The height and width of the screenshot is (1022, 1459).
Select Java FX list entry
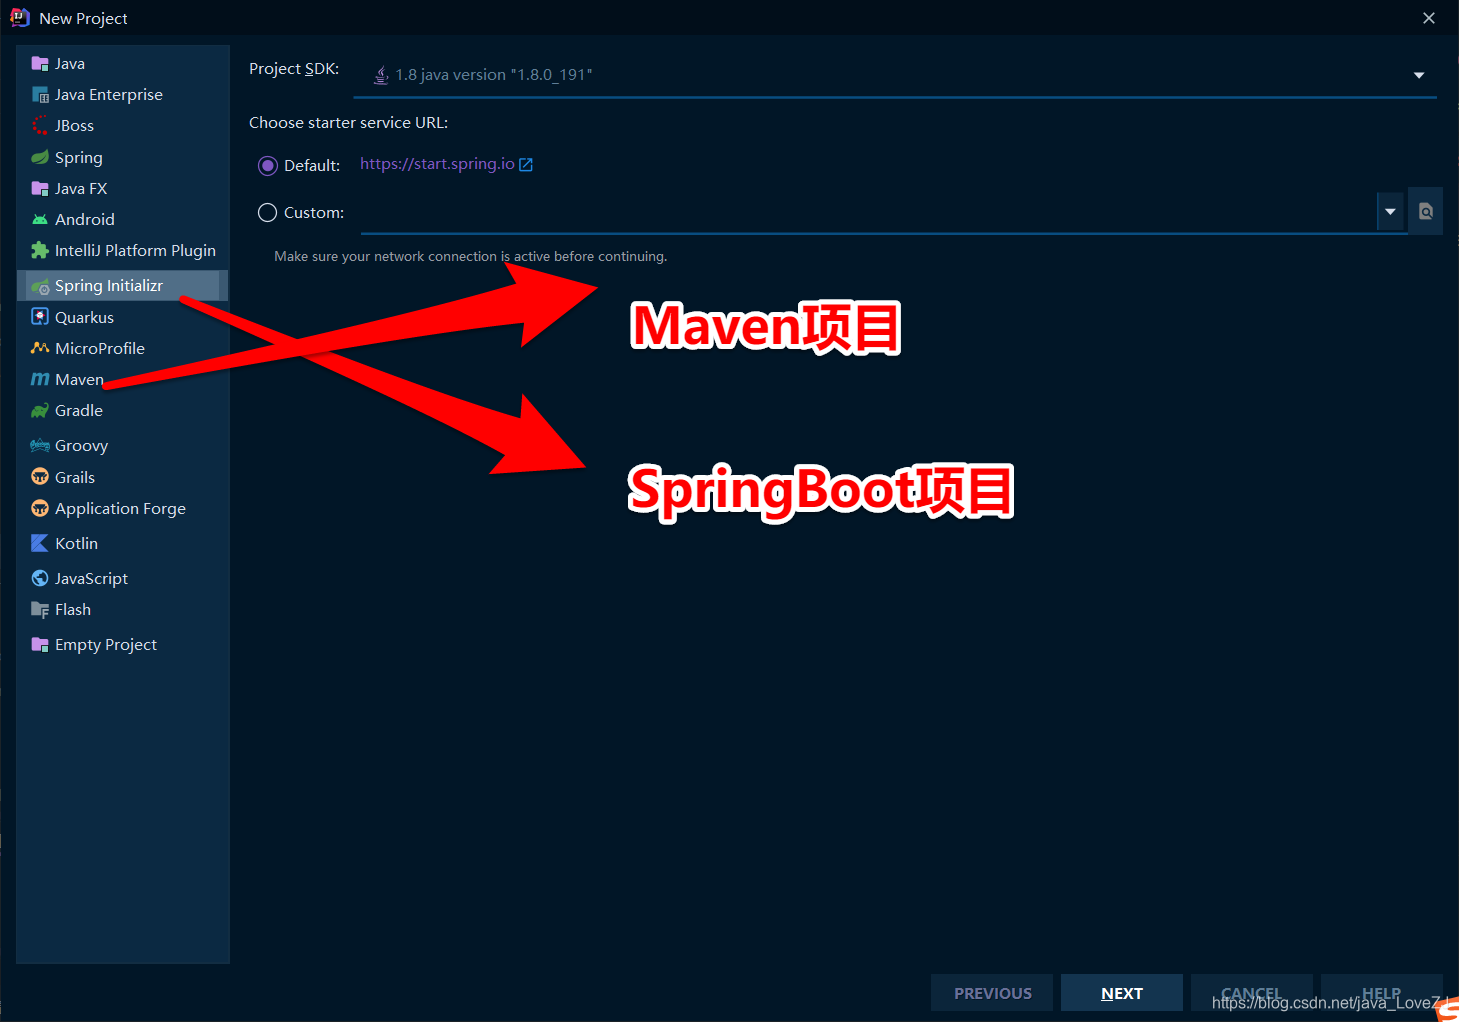(123, 188)
